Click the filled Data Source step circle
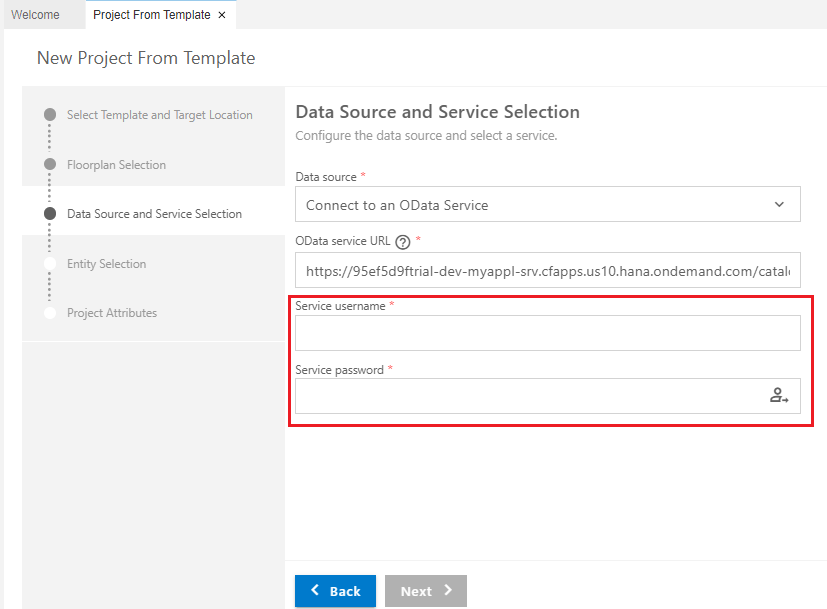This screenshot has width=827, height=609. click(x=49, y=213)
